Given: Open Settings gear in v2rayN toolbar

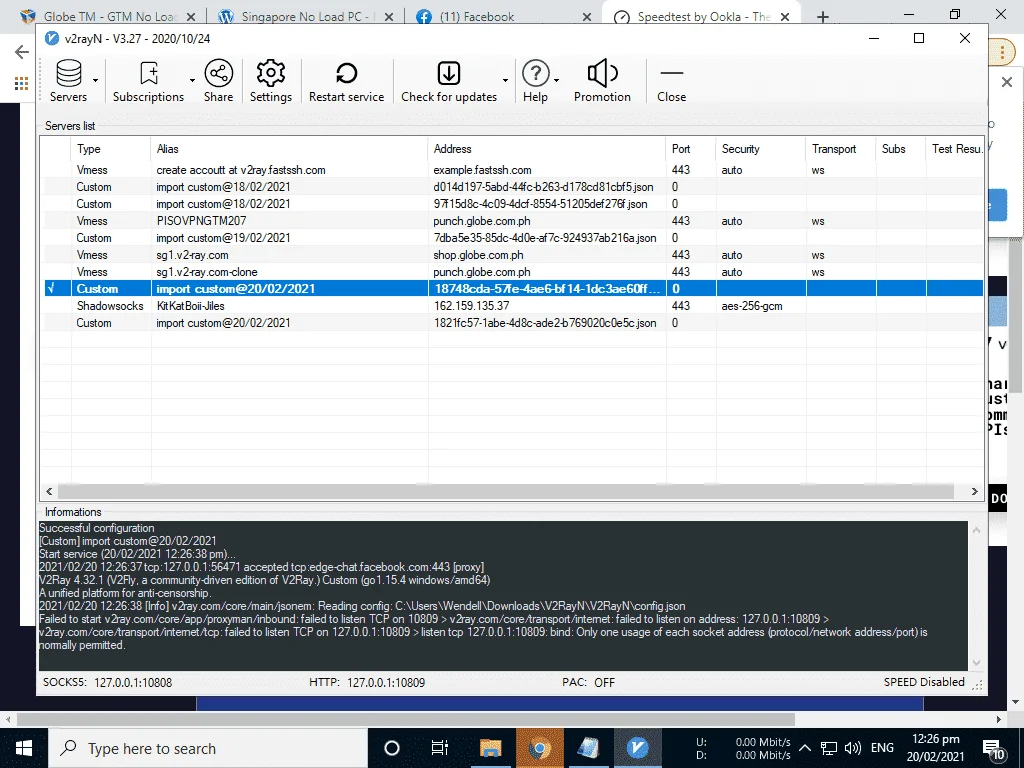Looking at the screenshot, I should pyautogui.click(x=270, y=81).
